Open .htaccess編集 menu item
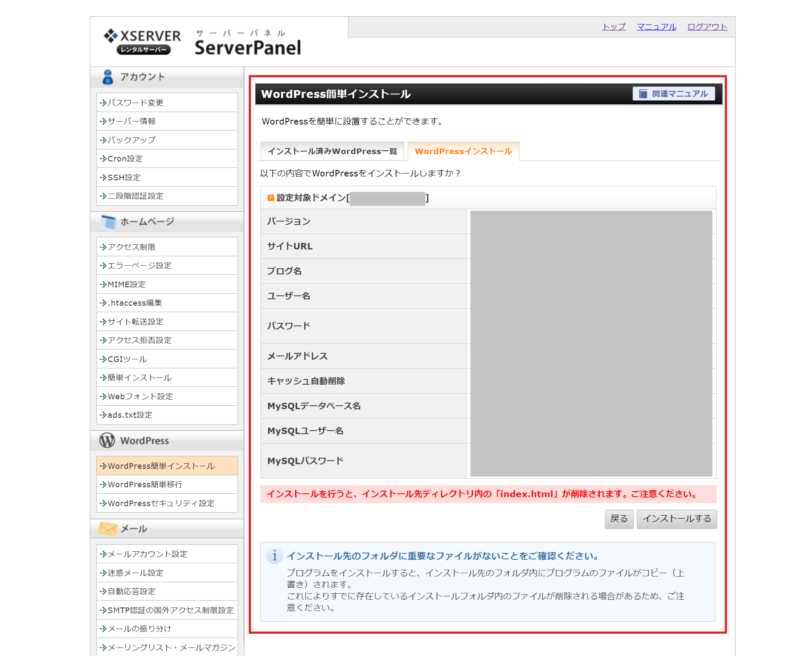The width and height of the screenshot is (800, 656). pyautogui.click(x=167, y=303)
